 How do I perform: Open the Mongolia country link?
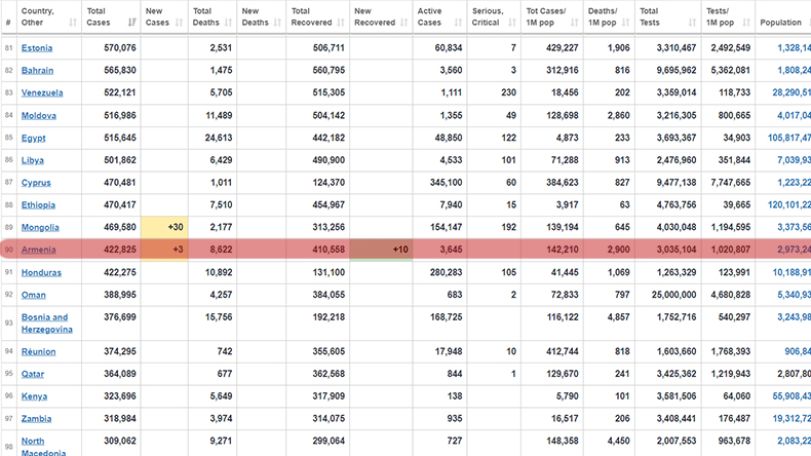[x=40, y=227]
